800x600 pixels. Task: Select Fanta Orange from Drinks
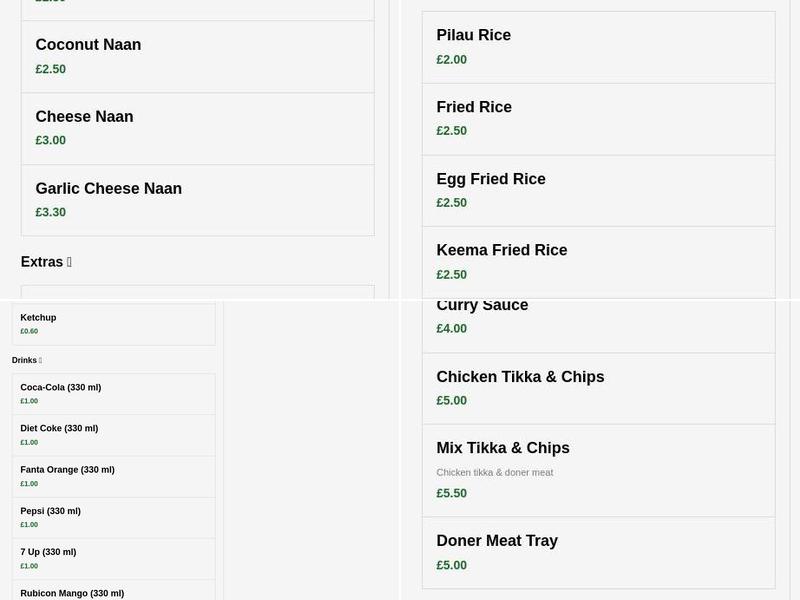pyautogui.click(x=113, y=476)
